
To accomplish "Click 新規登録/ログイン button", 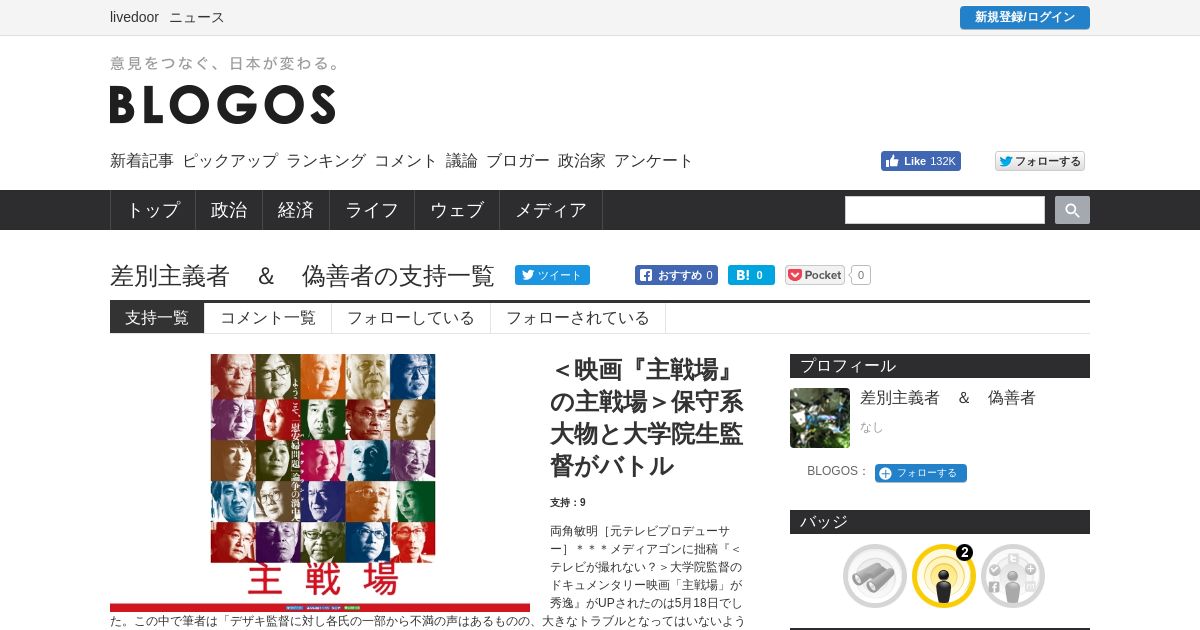I will [1025, 17].
